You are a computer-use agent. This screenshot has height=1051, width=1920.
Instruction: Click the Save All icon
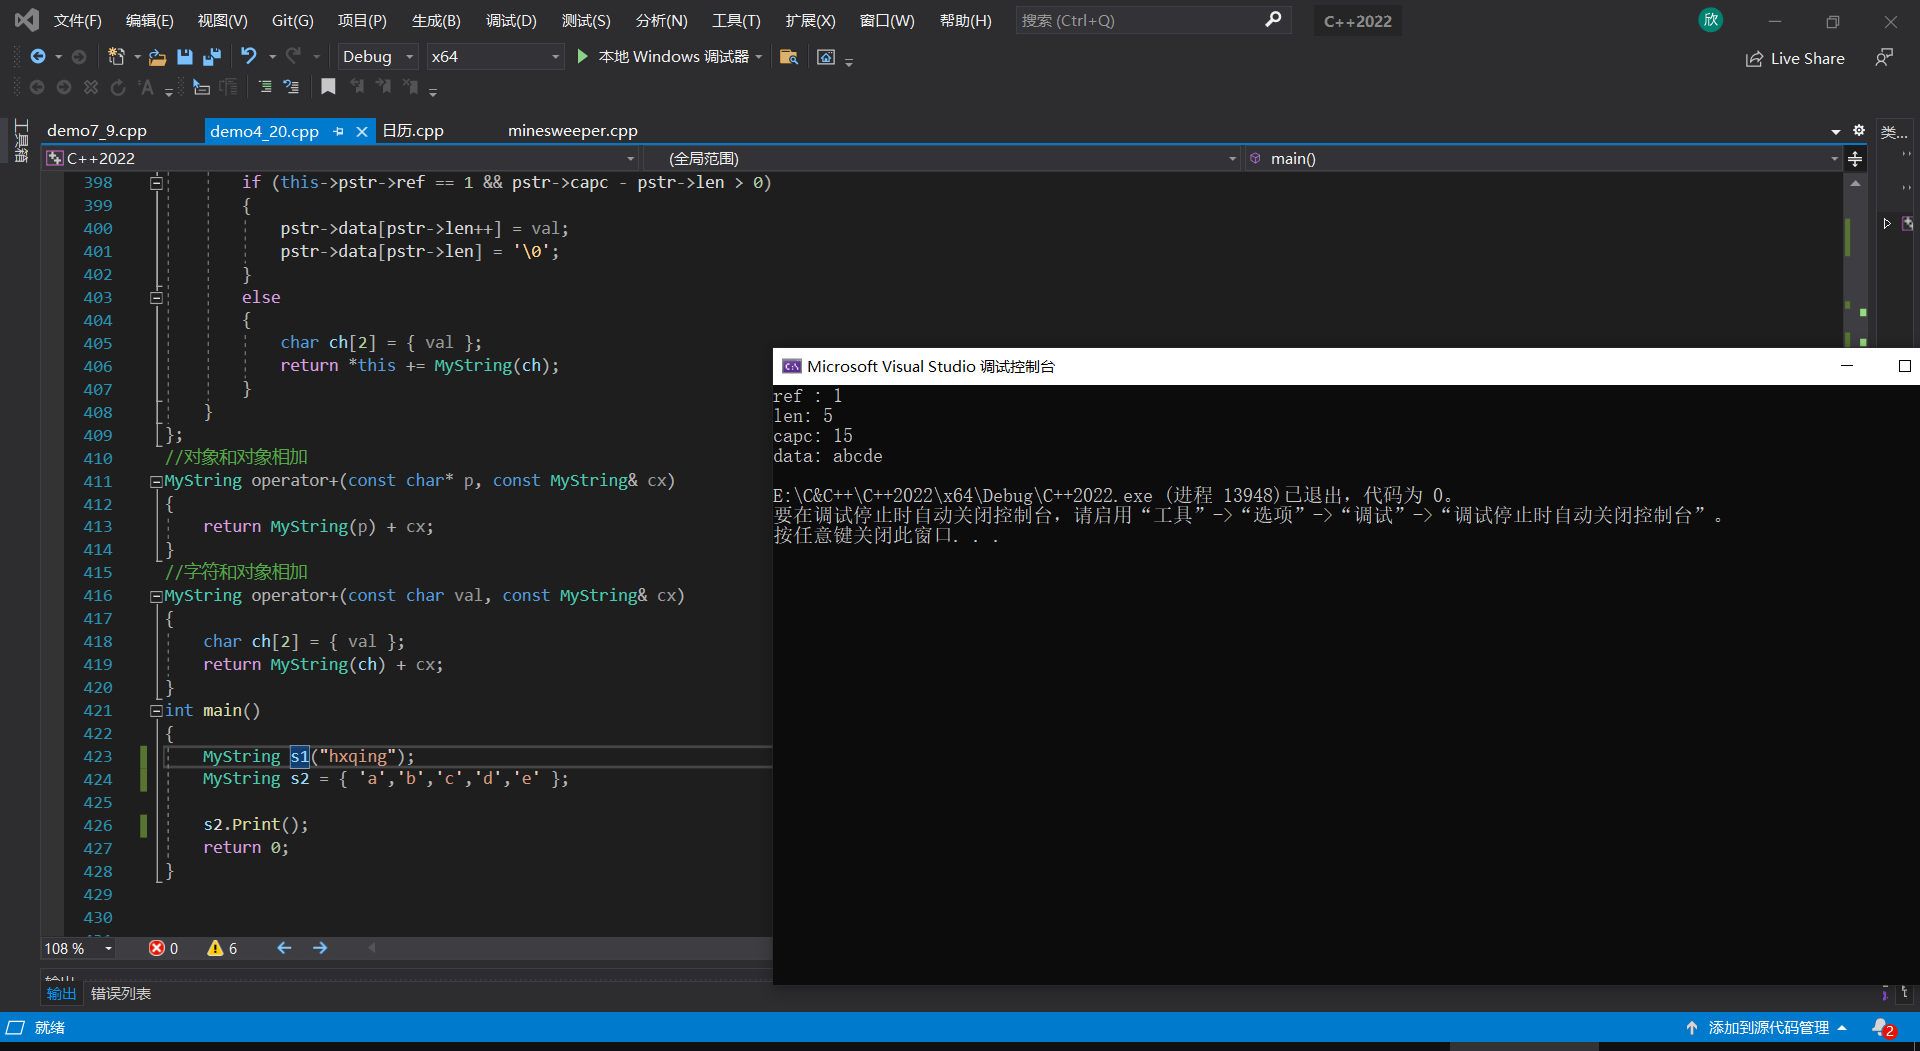[212, 57]
